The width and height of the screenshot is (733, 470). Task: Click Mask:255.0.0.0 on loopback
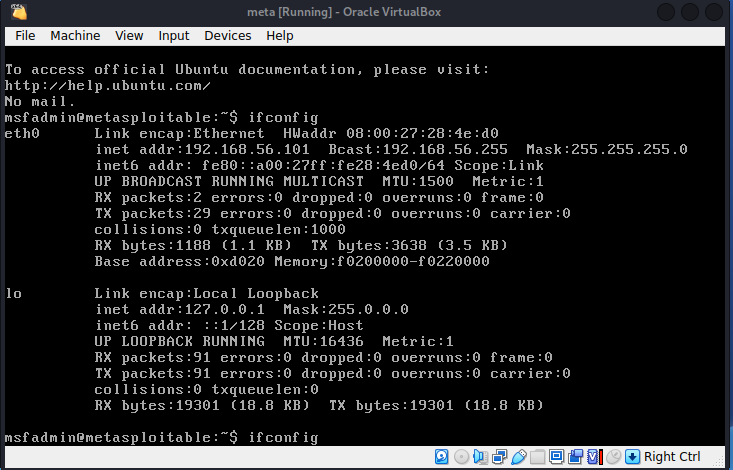click(346, 310)
